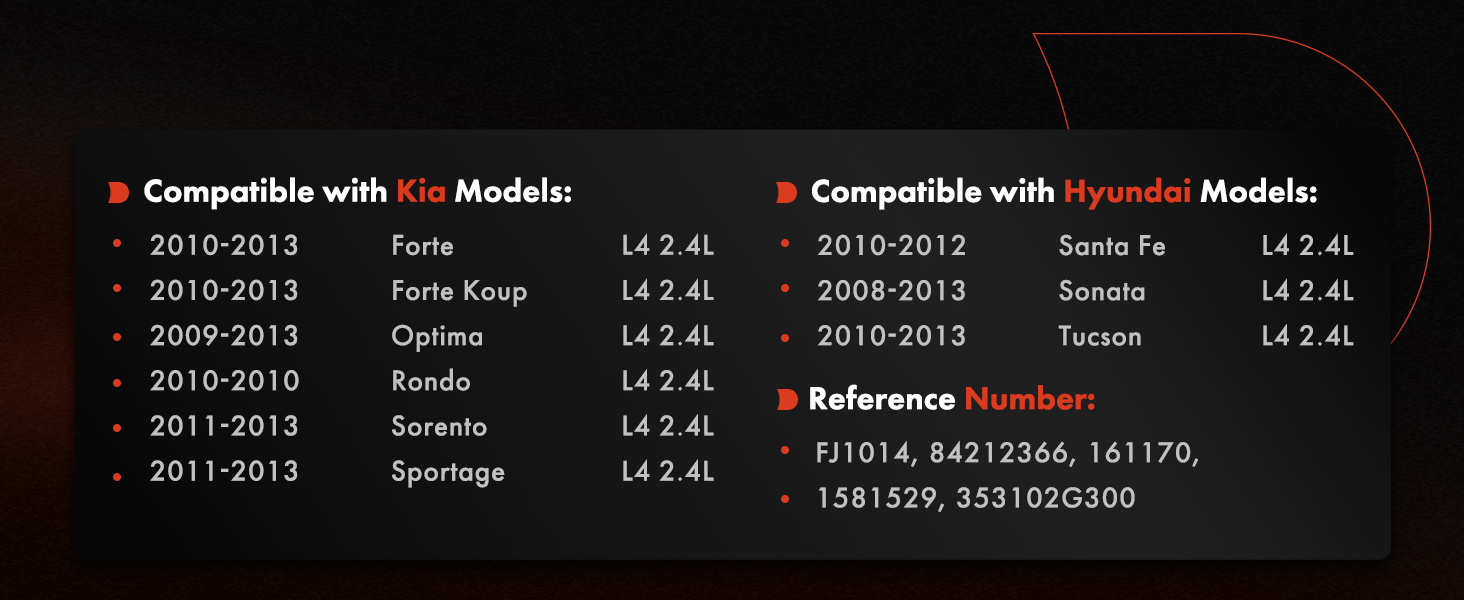Click the L4 2.4L engine beside Forte Koup
The width and height of the screenshot is (1464, 600).
668,291
